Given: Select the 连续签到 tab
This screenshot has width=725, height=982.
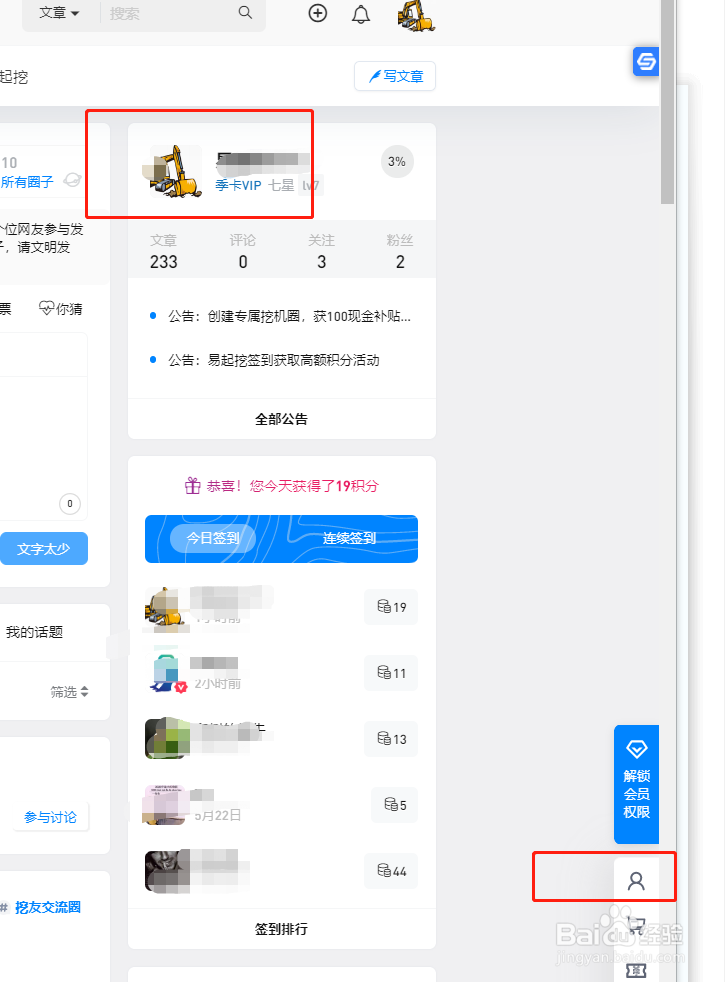Looking at the screenshot, I should (349, 538).
